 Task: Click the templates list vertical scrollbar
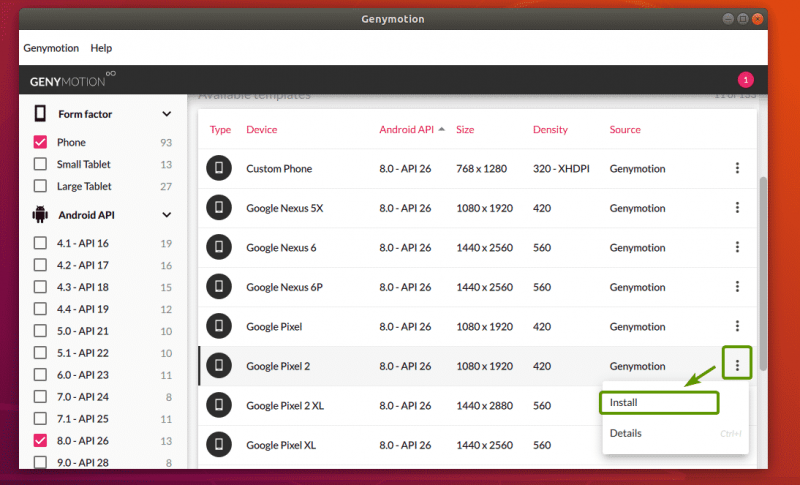[763, 273]
